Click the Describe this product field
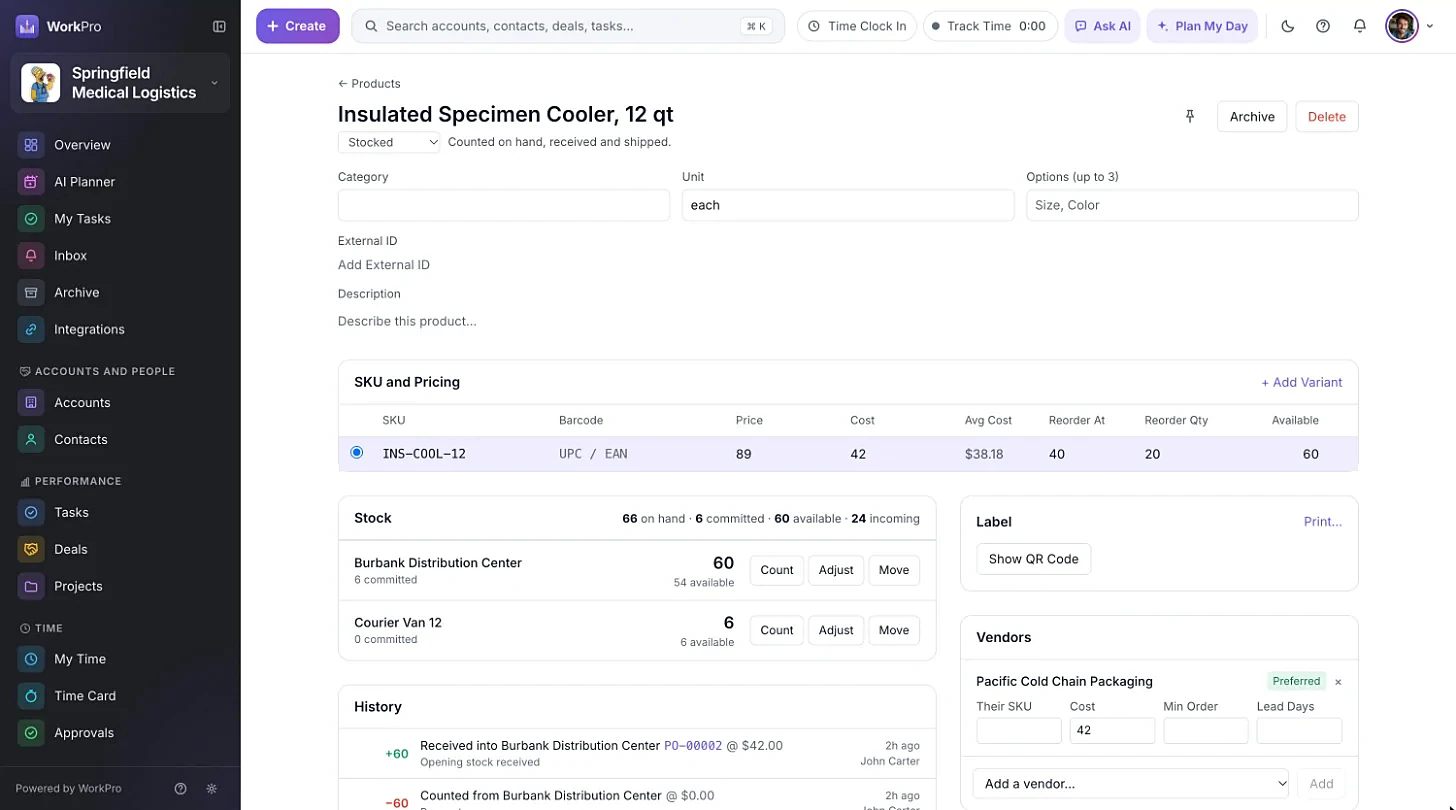1456x810 pixels. (407, 321)
